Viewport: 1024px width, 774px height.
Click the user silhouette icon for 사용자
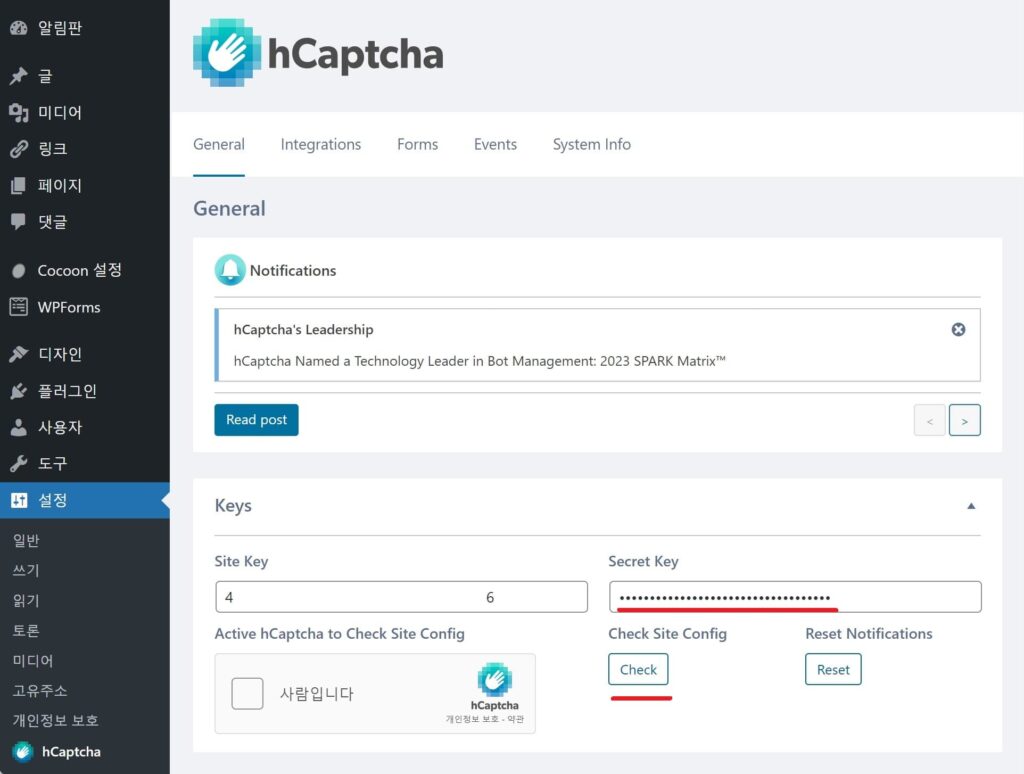(19, 427)
